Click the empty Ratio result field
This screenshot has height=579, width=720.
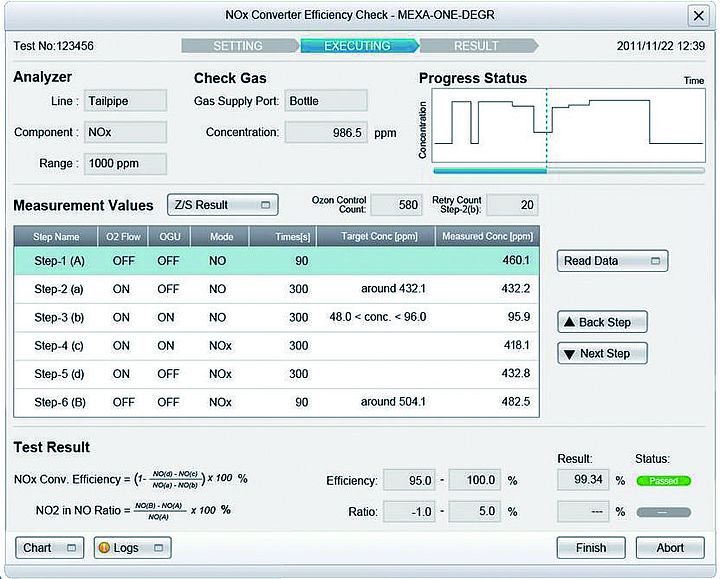(583, 512)
